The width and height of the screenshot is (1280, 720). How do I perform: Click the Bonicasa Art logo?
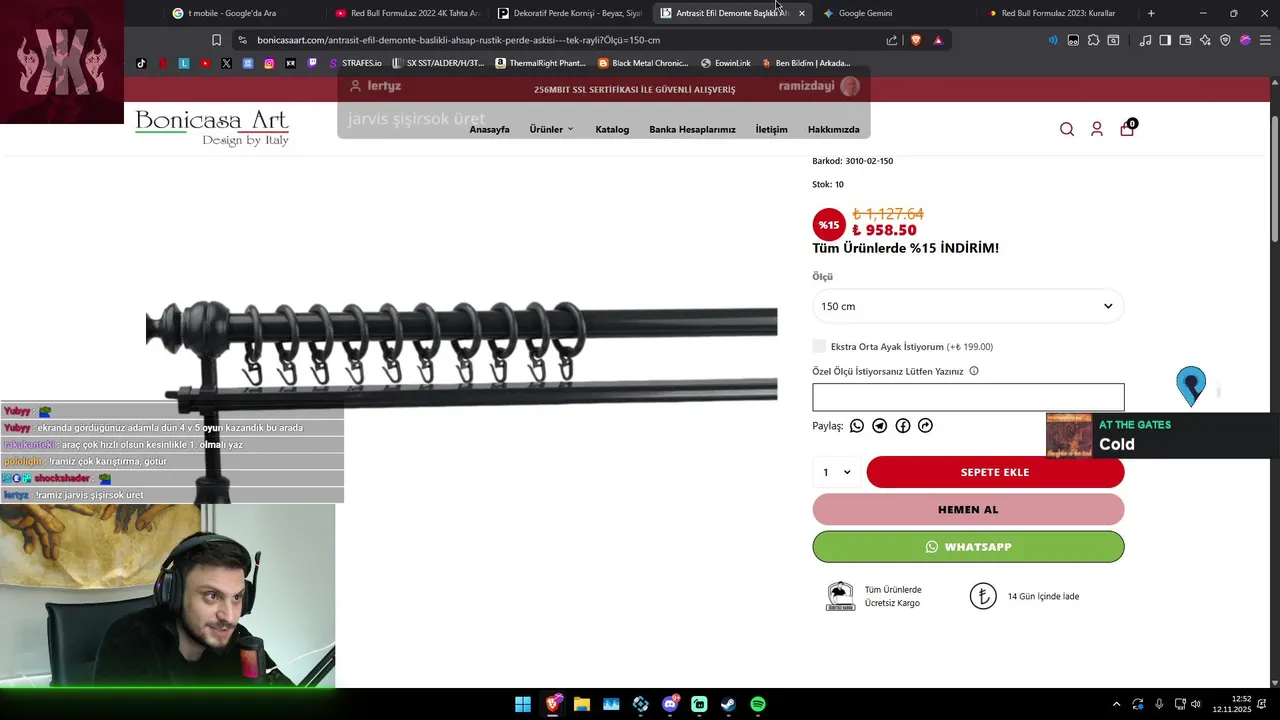(212, 128)
